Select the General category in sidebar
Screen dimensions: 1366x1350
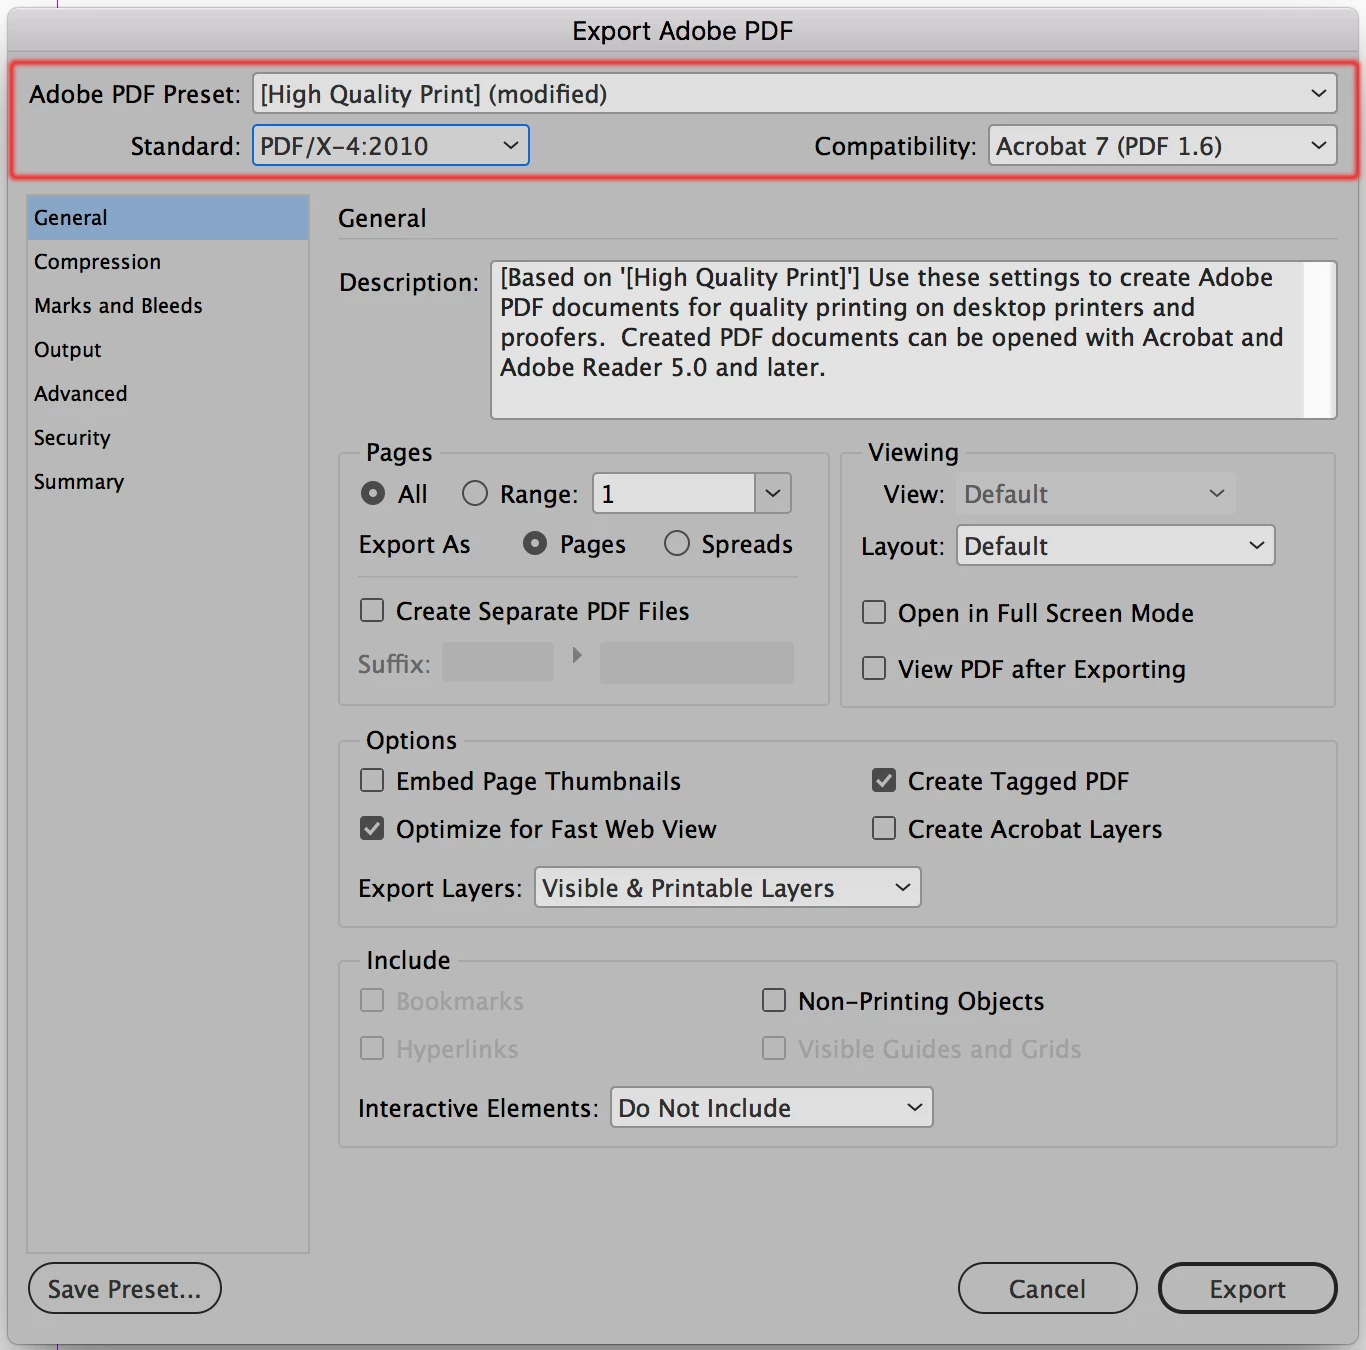pos(168,218)
